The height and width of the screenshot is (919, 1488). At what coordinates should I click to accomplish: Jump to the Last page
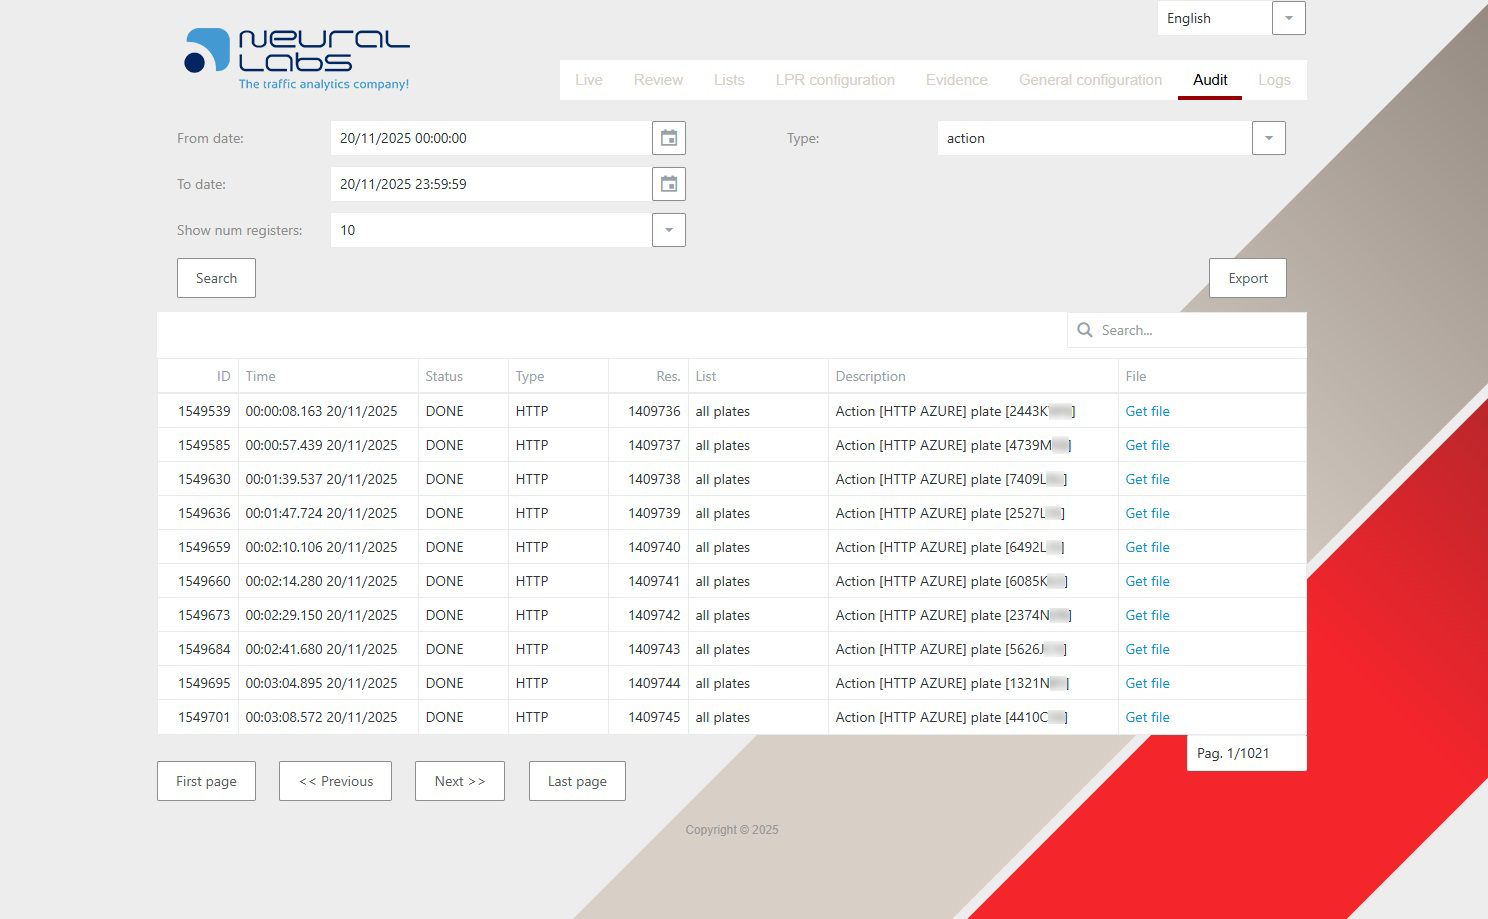coord(577,781)
